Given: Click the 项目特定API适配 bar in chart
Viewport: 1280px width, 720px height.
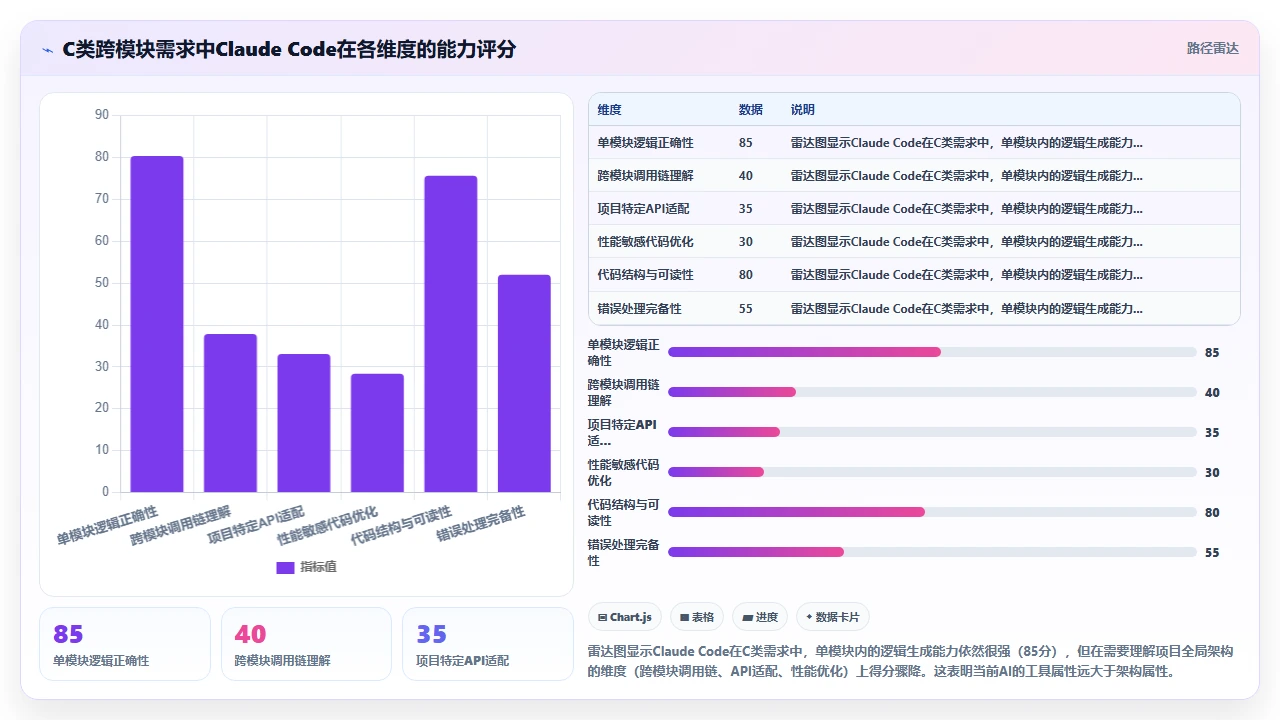Looking at the screenshot, I should click(304, 423).
